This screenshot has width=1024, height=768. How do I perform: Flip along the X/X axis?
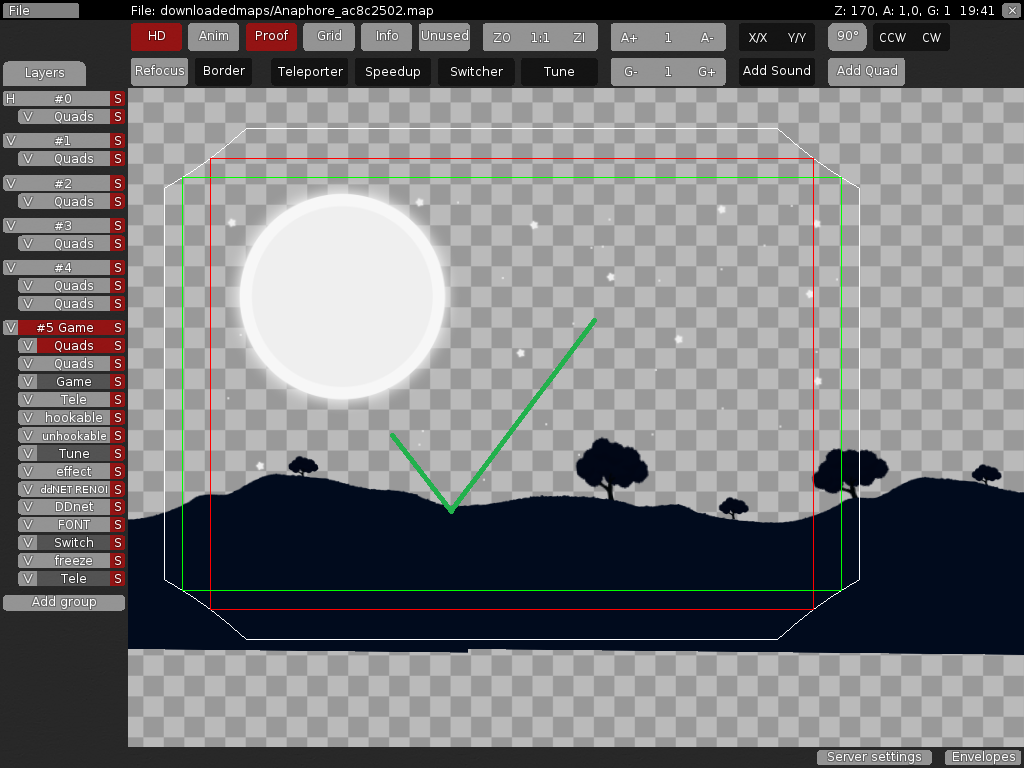coord(757,36)
